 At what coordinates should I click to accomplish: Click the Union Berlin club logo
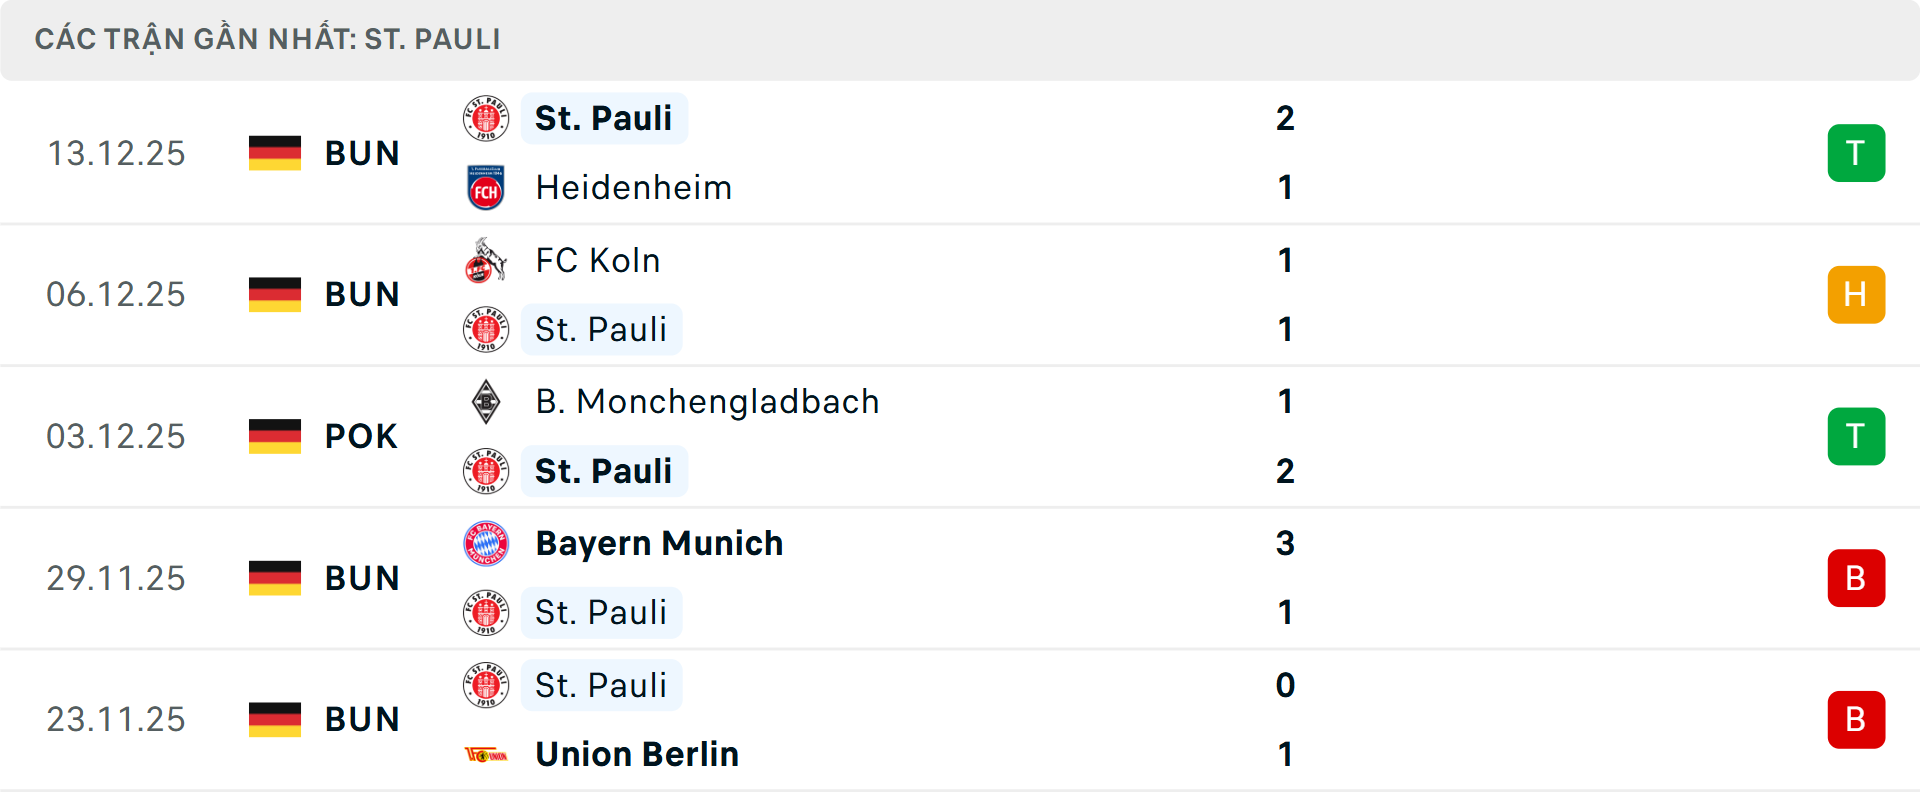[x=487, y=754]
